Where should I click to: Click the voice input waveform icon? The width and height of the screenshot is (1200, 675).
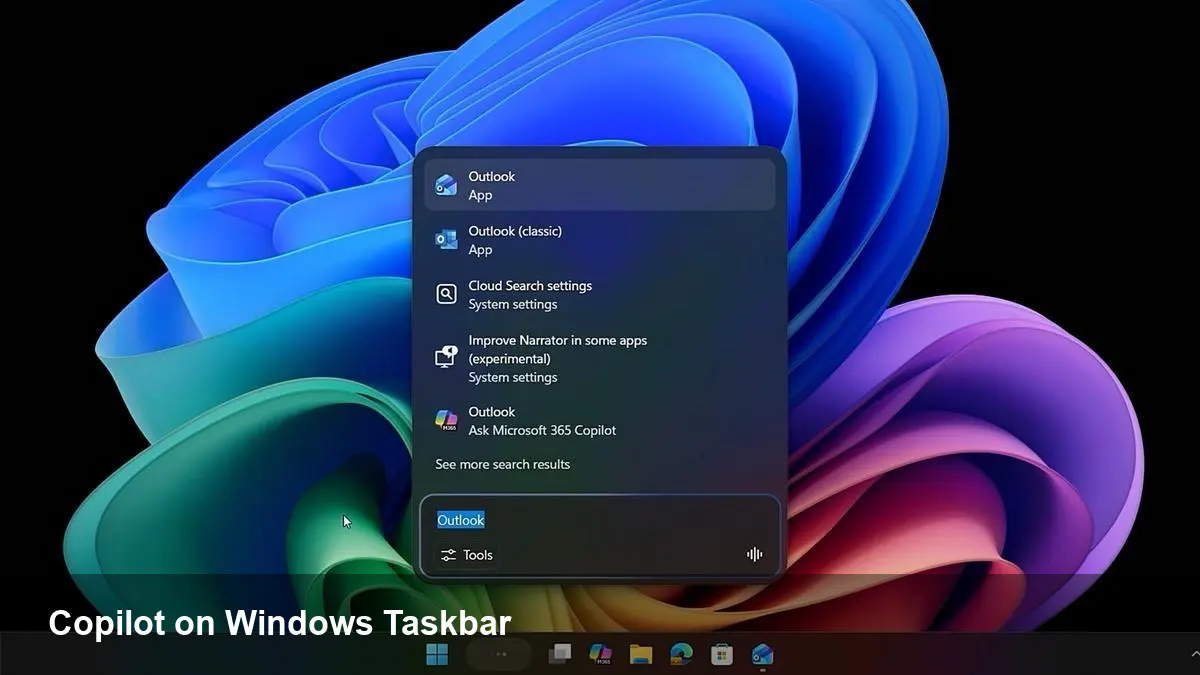754,555
